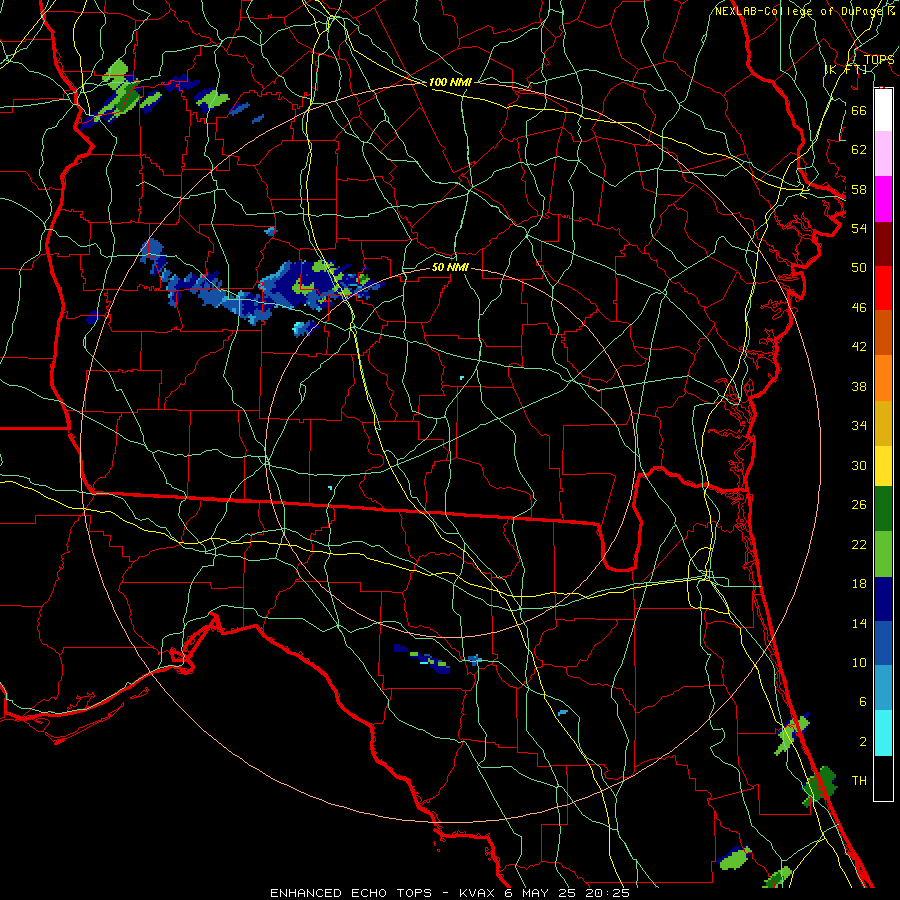Click the dark green legend swatch
900x900 pixels.
(883, 509)
